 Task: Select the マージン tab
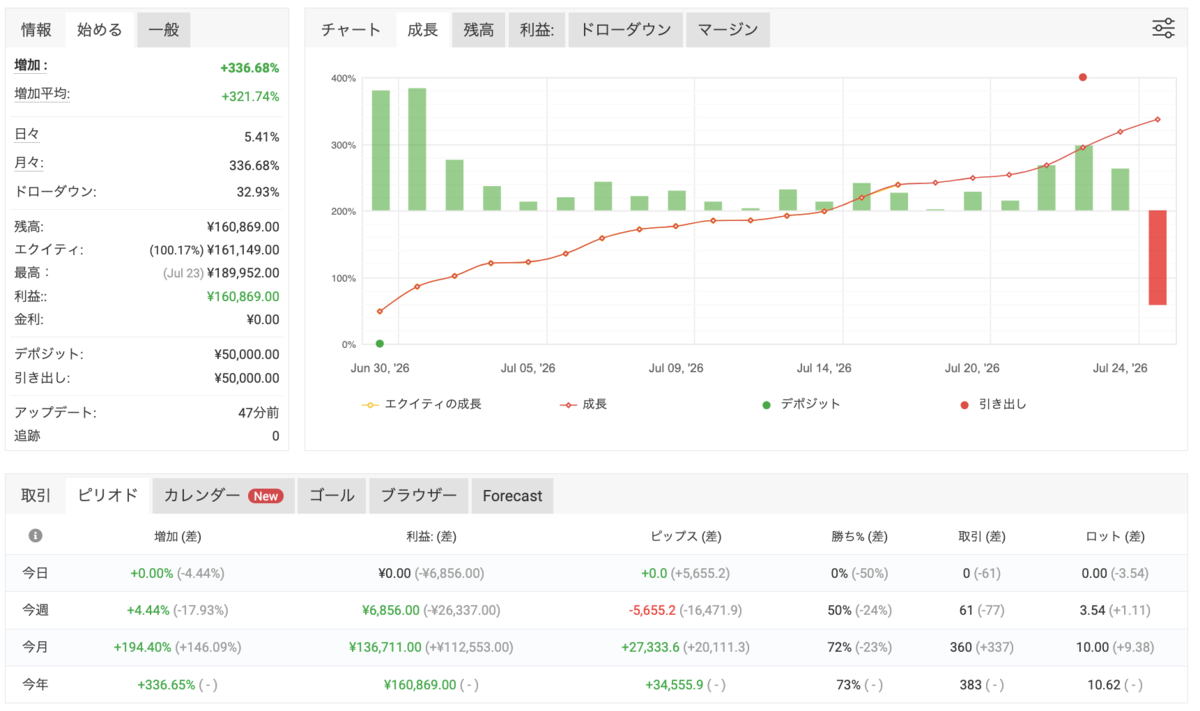click(728, 30)
